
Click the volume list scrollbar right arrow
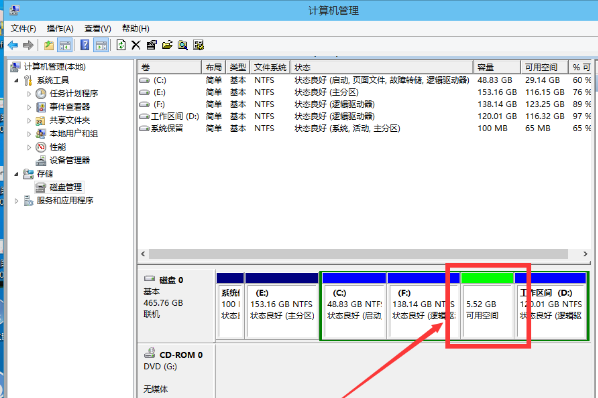coord(585,254)
